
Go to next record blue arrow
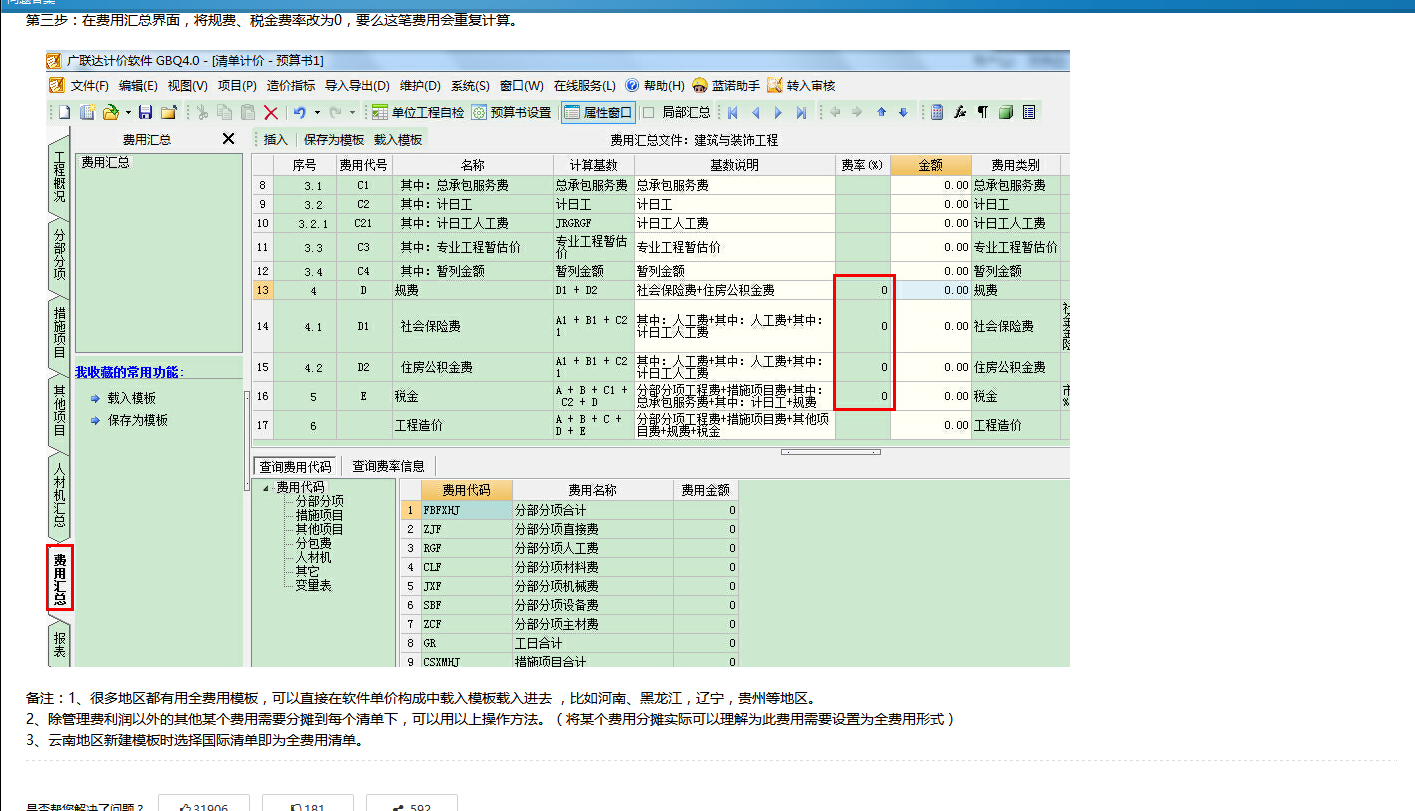pos(778,112)
